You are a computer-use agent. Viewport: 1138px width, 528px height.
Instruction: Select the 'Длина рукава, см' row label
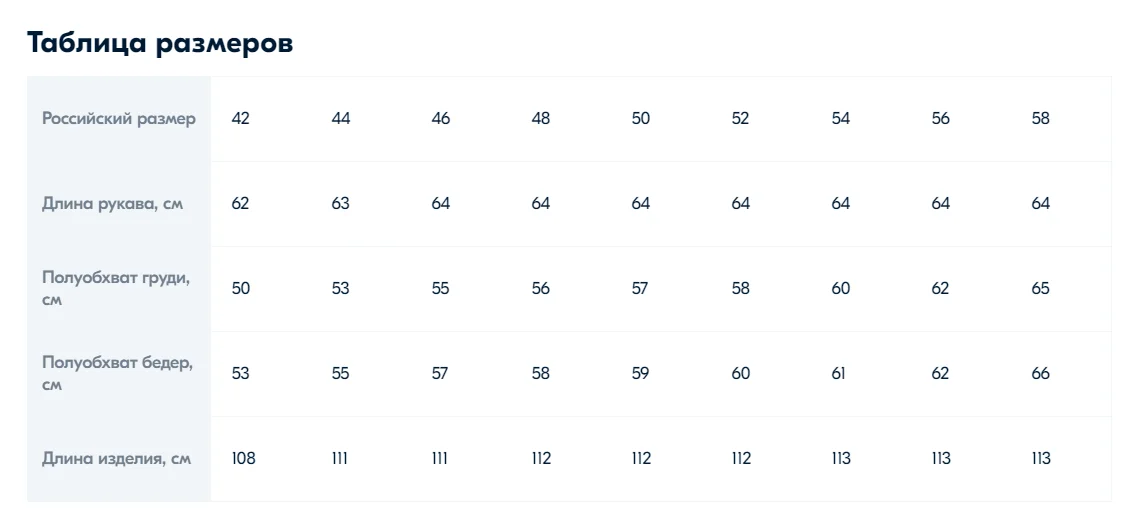[x=112, y=204]
